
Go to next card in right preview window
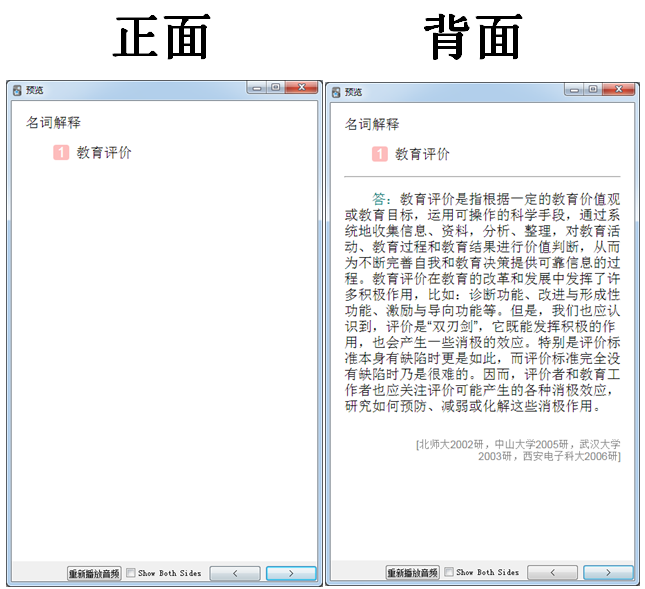coord(608,572)
